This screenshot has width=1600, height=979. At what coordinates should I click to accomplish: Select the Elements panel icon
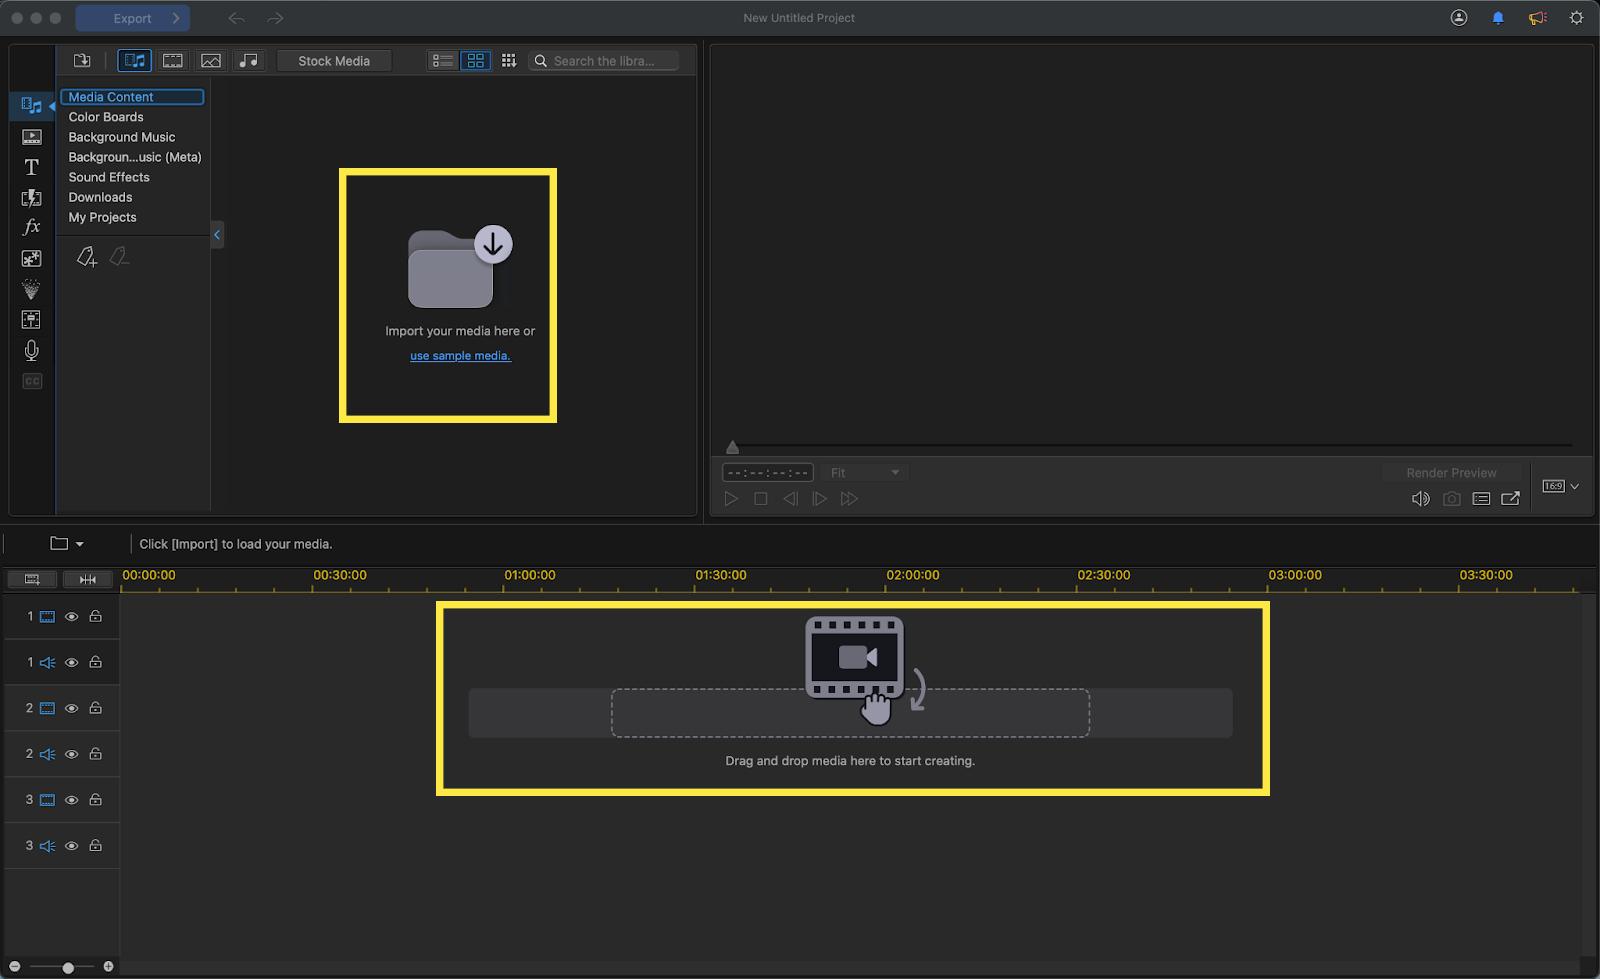pos(31,258)
